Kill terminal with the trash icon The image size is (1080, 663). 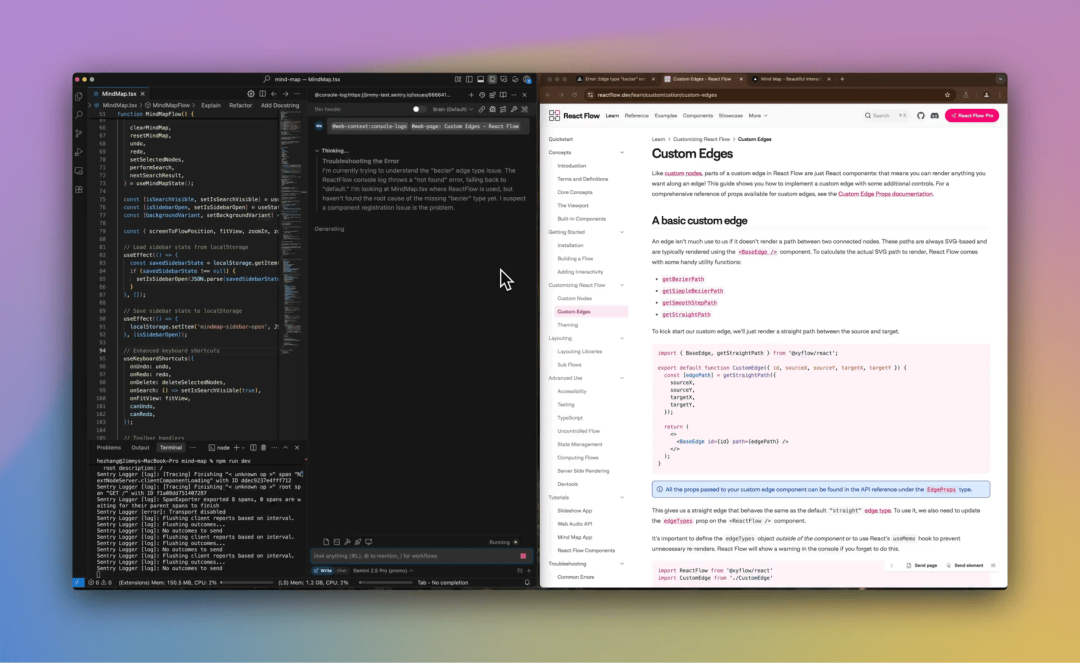264,447
